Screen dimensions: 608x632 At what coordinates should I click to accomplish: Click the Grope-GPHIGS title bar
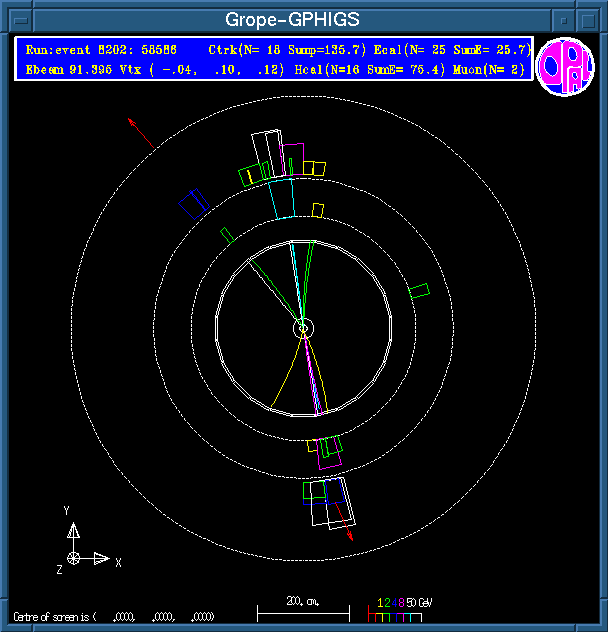tap(290, 19)
